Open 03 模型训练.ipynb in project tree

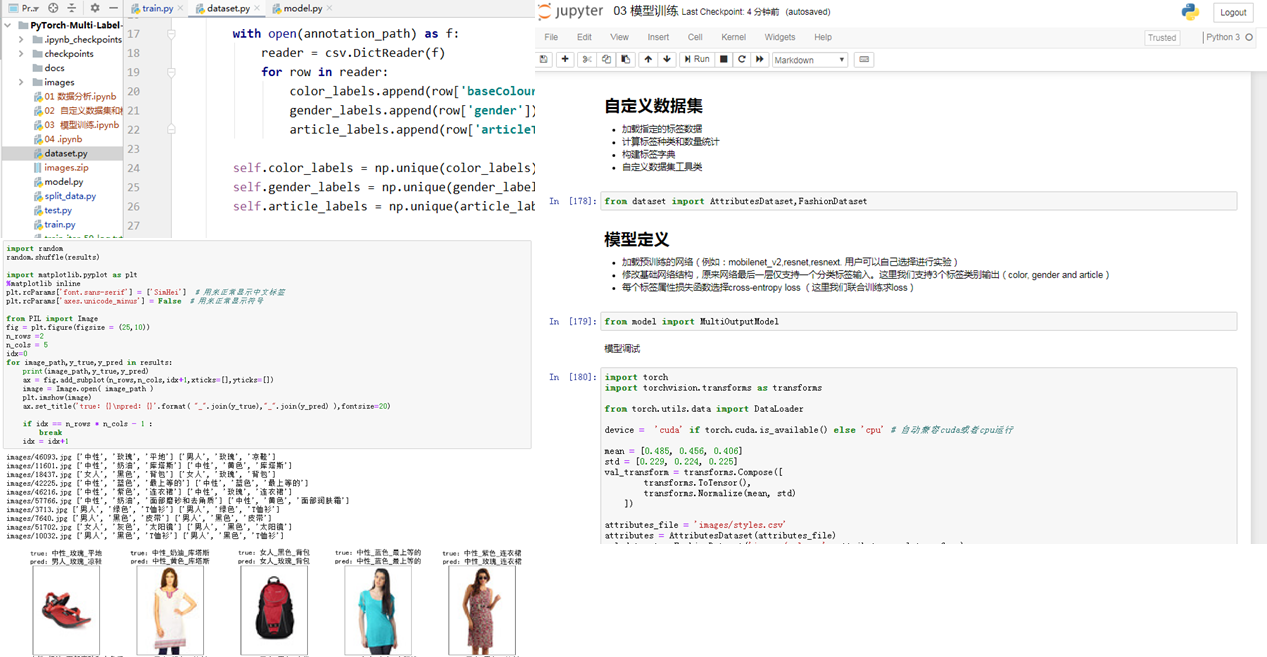(77, 125)
